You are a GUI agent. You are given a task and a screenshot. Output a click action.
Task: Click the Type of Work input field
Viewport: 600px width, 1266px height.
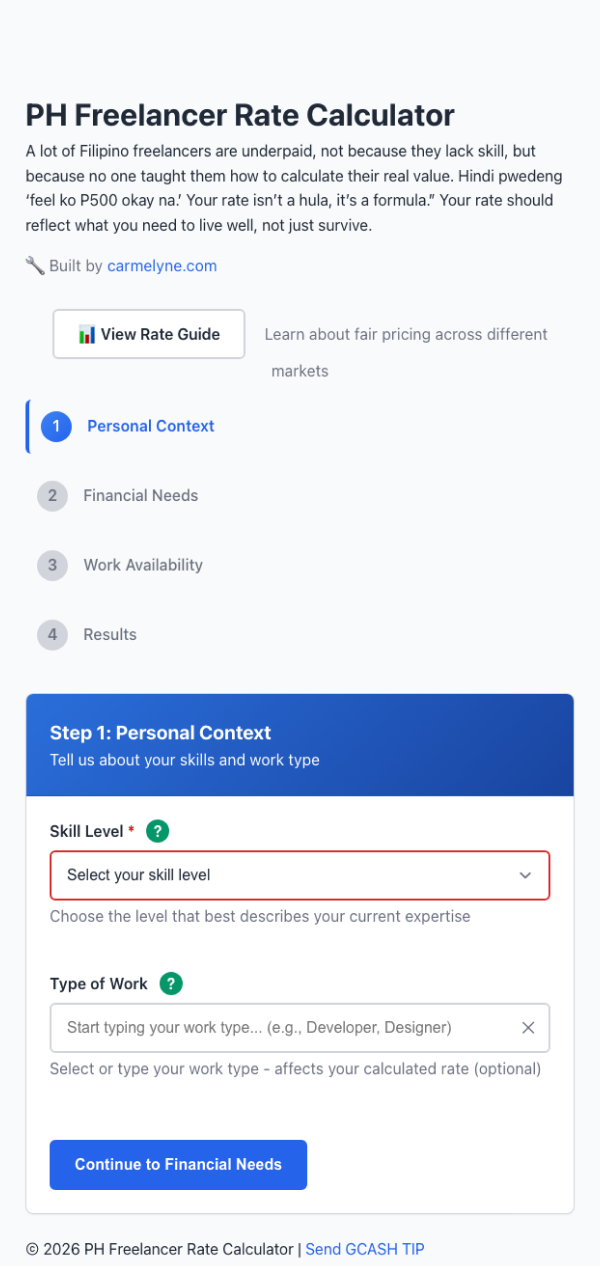(280, 1027)
